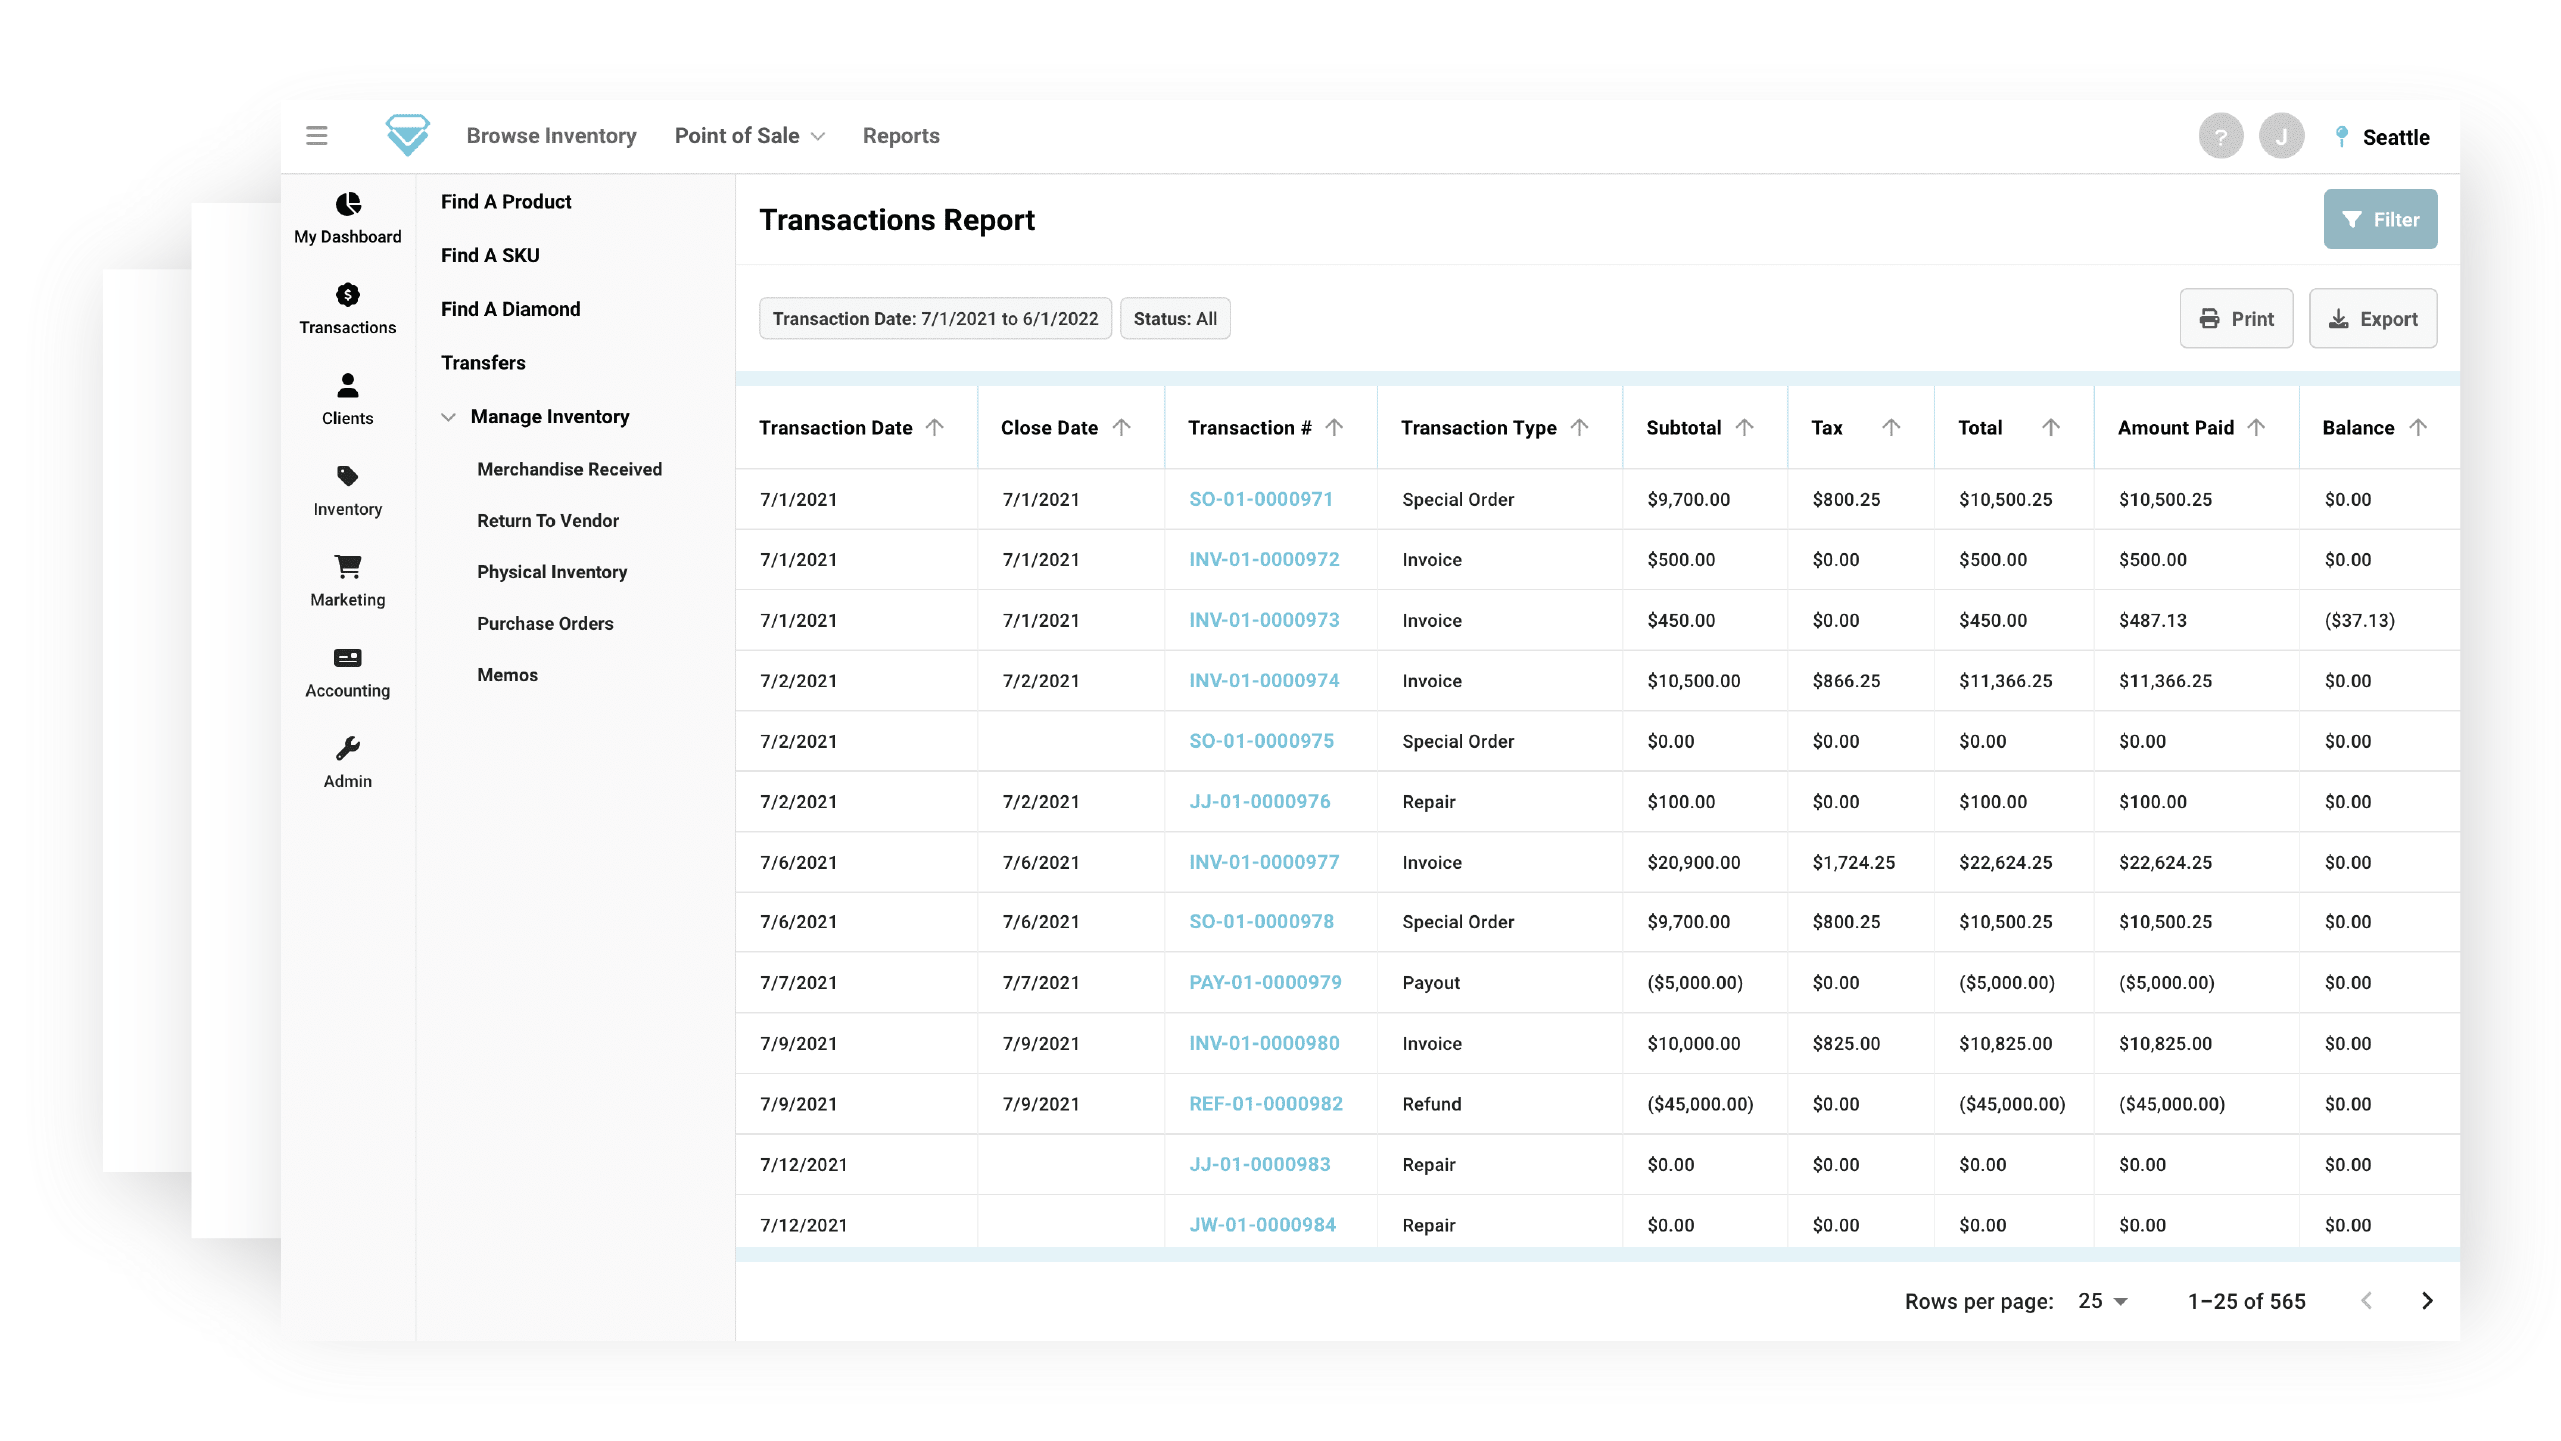Image resolution: width=2561 pixels, height=1441 pixels.
Task: Switch to the Reports menu
Action: click(900, 135)
